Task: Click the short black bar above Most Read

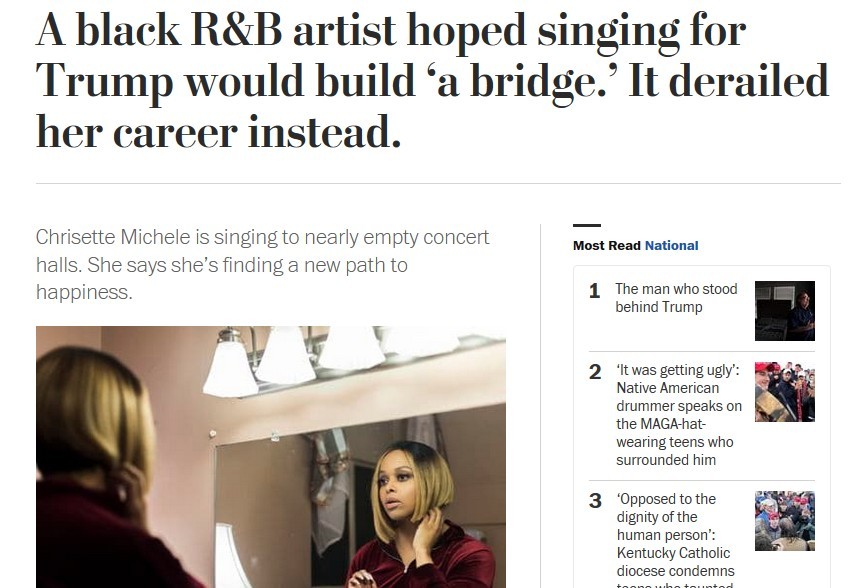Action: coord(587,226)
